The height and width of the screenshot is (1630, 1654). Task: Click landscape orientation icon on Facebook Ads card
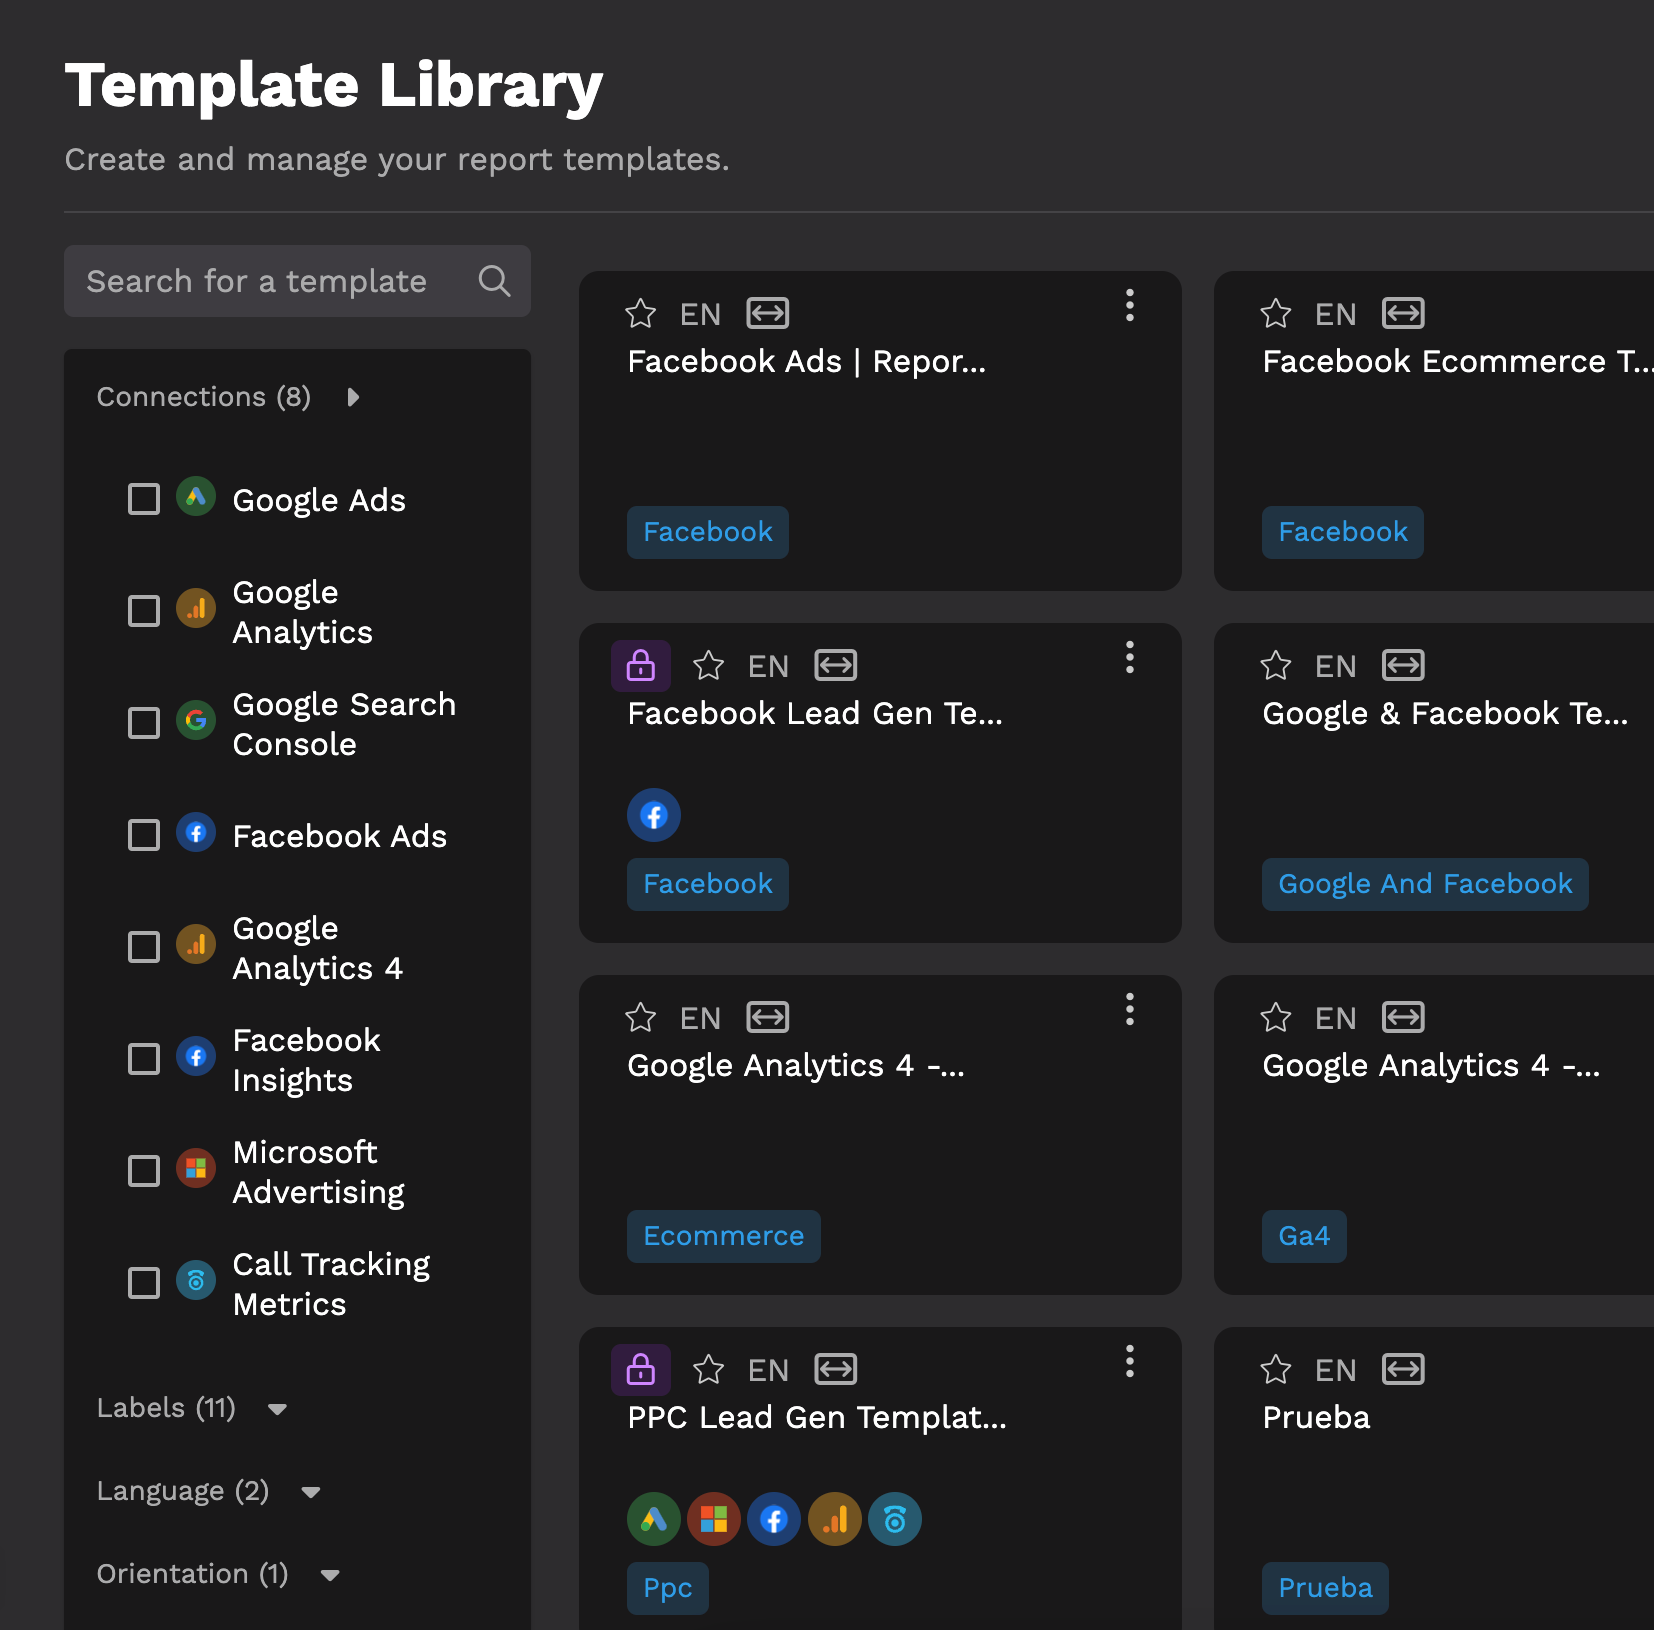(x=768, y=314)
